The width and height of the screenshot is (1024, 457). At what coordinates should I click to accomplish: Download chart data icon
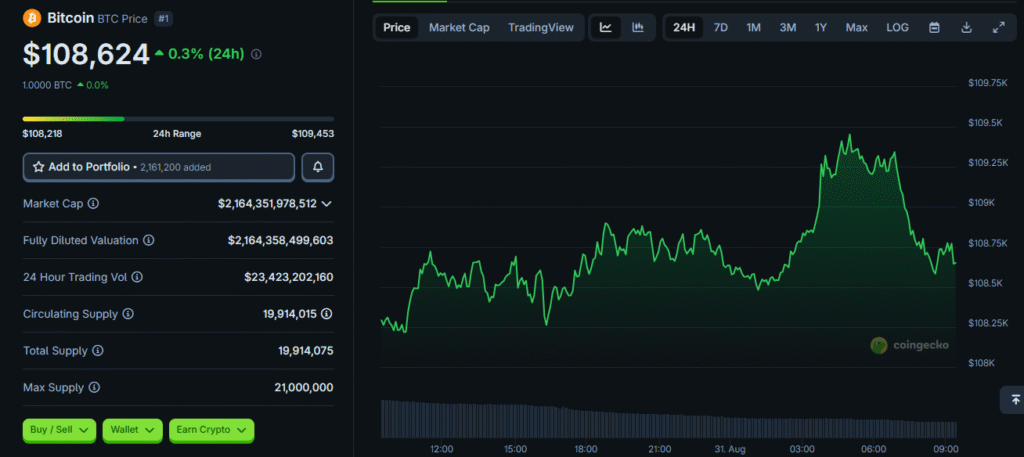click(x=966, y=27)
